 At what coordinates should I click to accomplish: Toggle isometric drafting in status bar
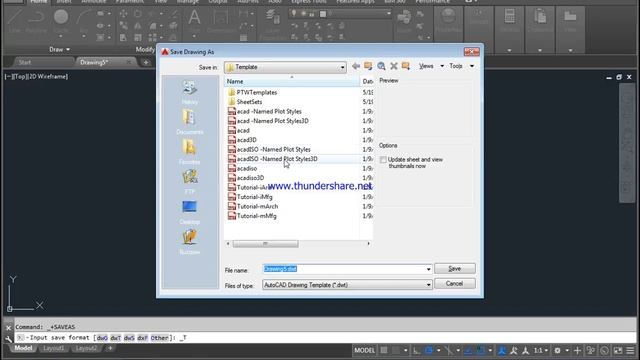click(449, 350)
